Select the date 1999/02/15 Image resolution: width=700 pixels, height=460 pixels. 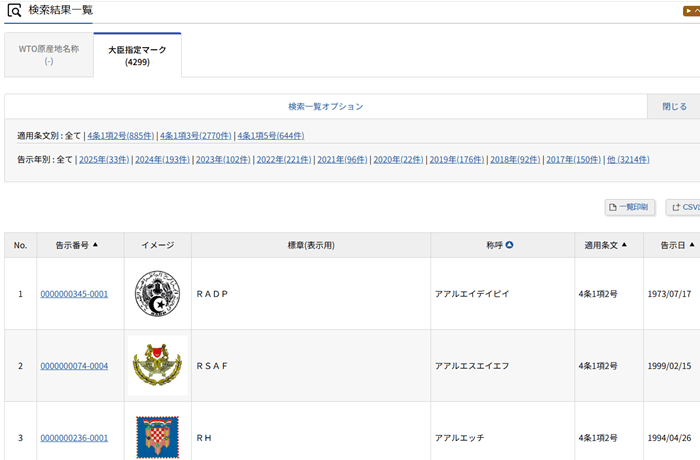pos(669,366)
